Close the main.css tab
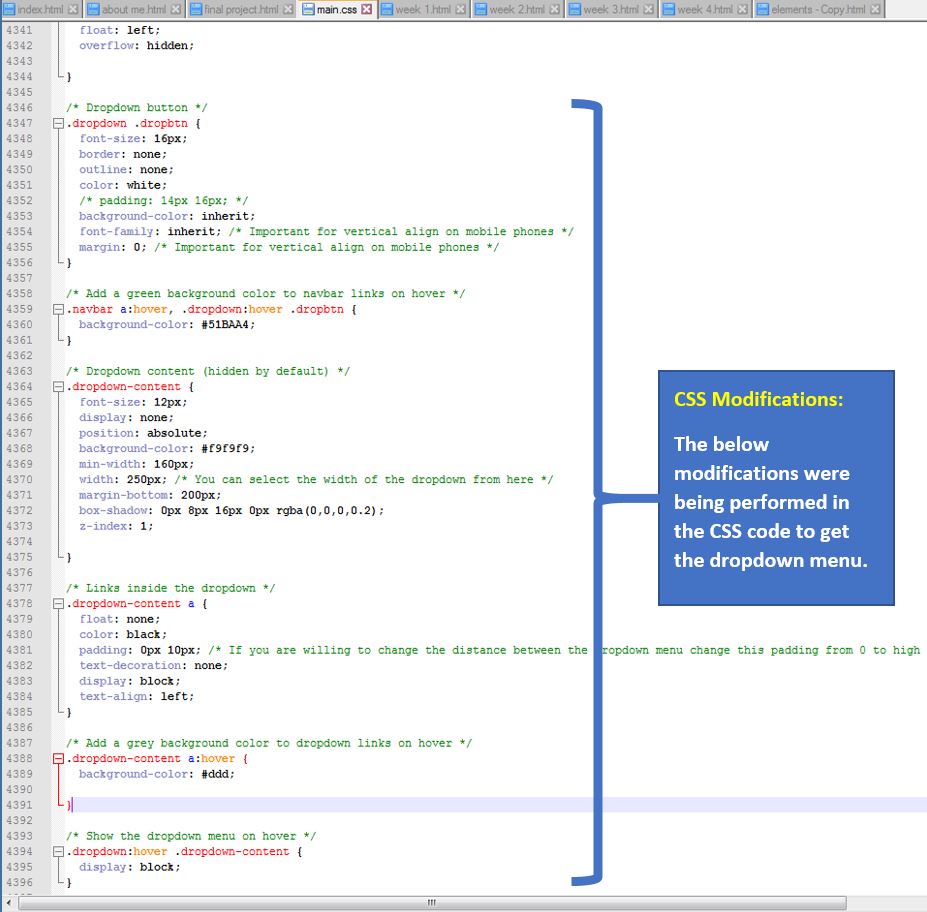 pos(367,9)
